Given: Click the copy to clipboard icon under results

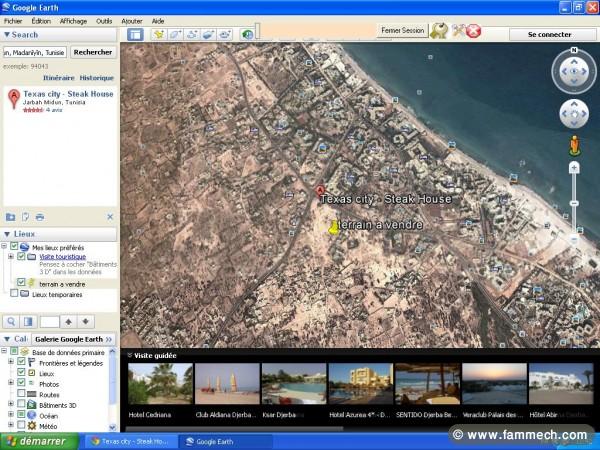Looking at the screenshot, I should point(25,217).
